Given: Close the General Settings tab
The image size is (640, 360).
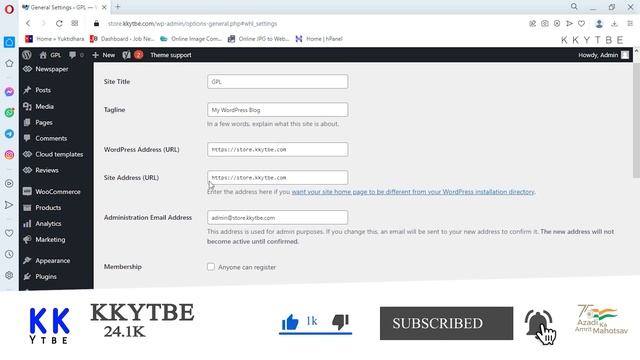Looking at the screenshot, I should coord(104,7).
